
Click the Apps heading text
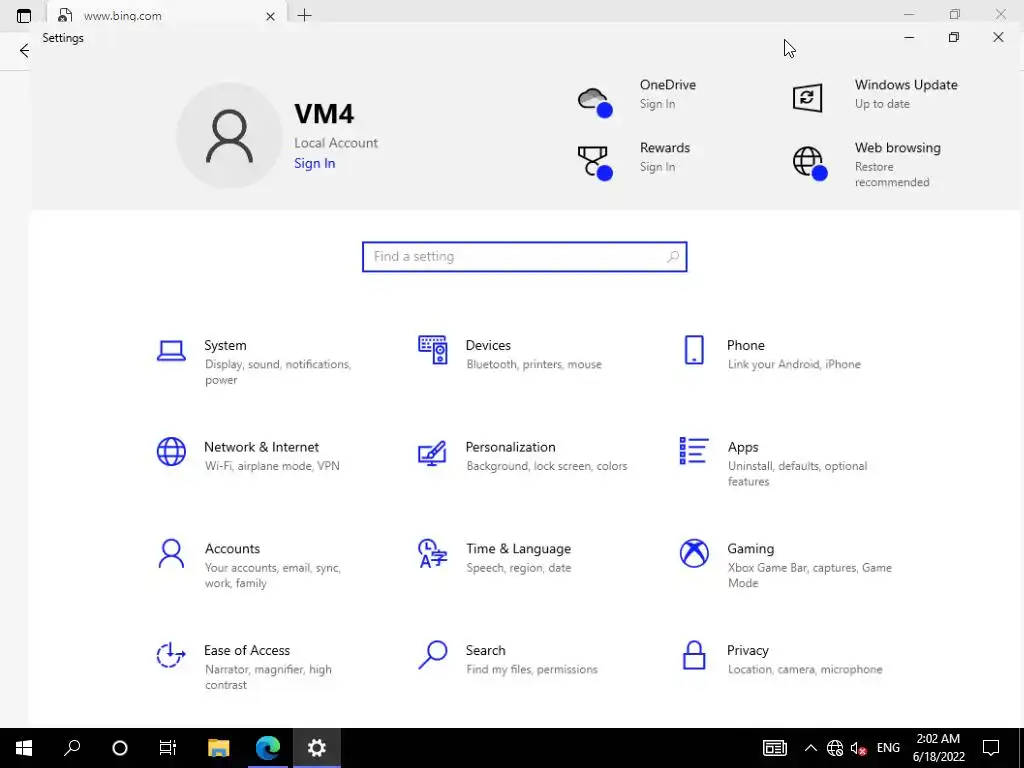pos(743,448)
